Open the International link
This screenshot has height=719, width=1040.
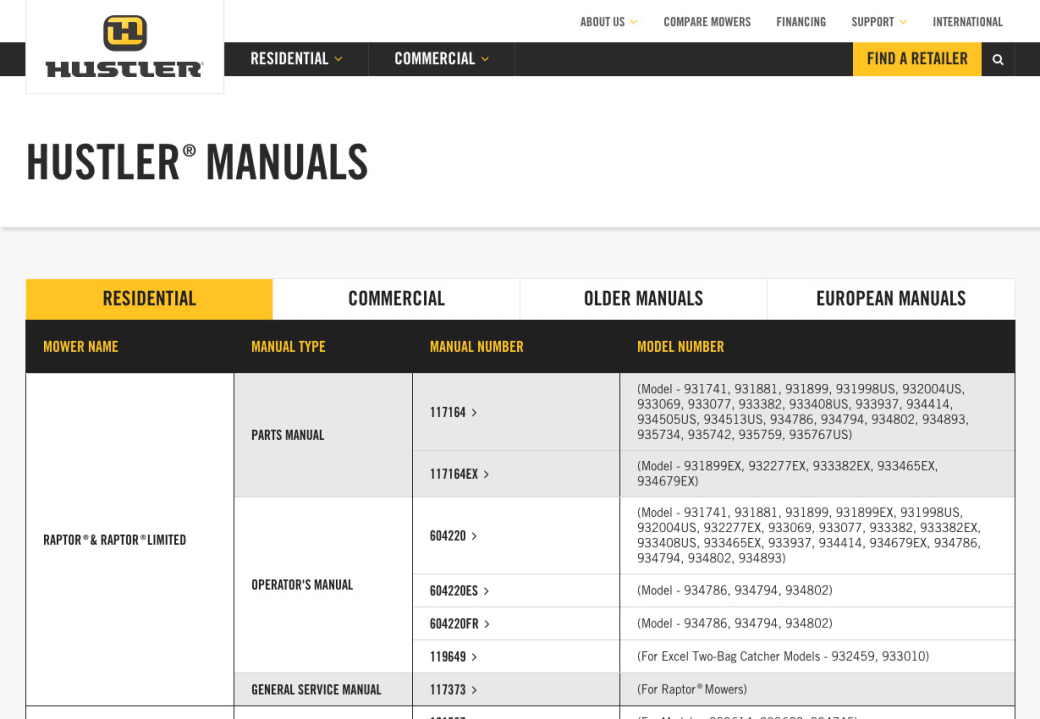967,22
